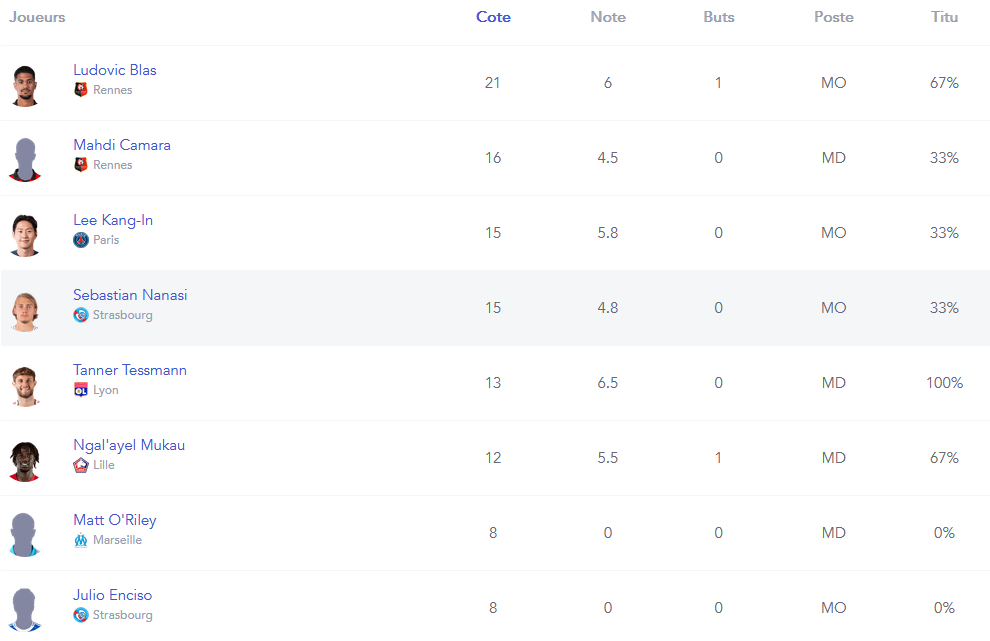Sort by Poste column header

(833, 17)
